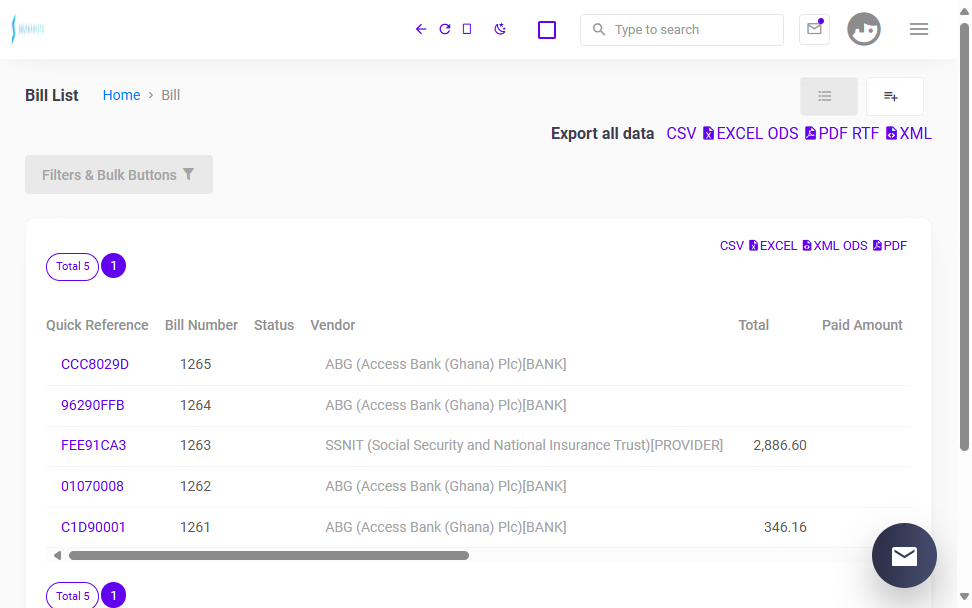Go to the Home breadcrumb
The image size is (972, 608).
click(122, 95)
